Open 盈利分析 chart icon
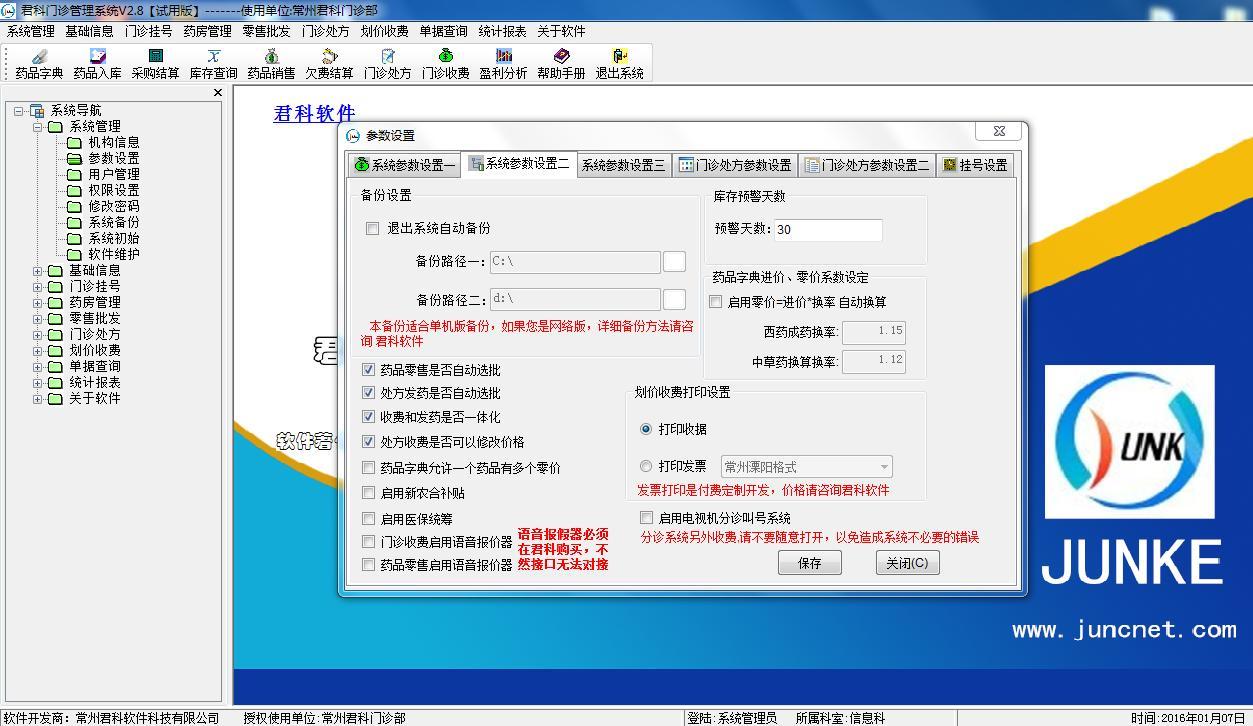Screen dimensions: 1253x726 tap(503, 63)
